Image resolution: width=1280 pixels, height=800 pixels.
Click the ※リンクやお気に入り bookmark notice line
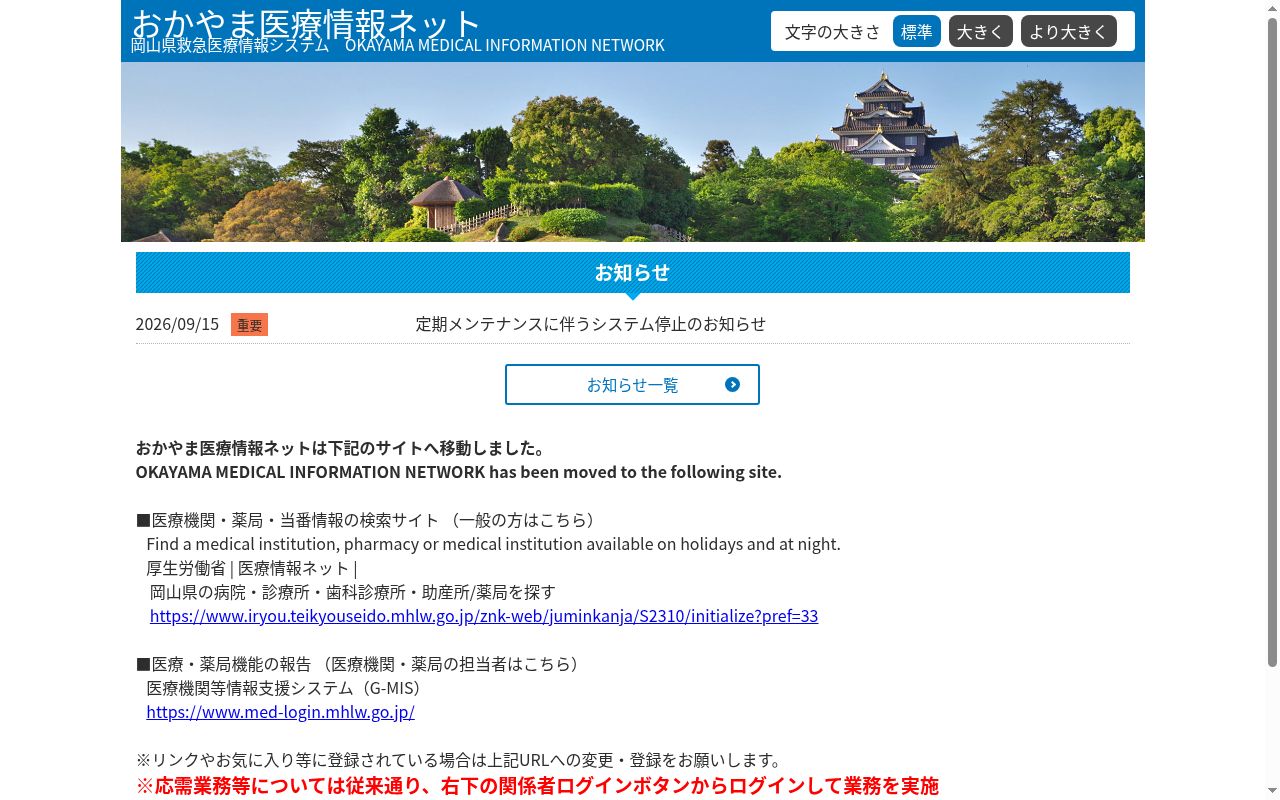click(x=459, y=760)
